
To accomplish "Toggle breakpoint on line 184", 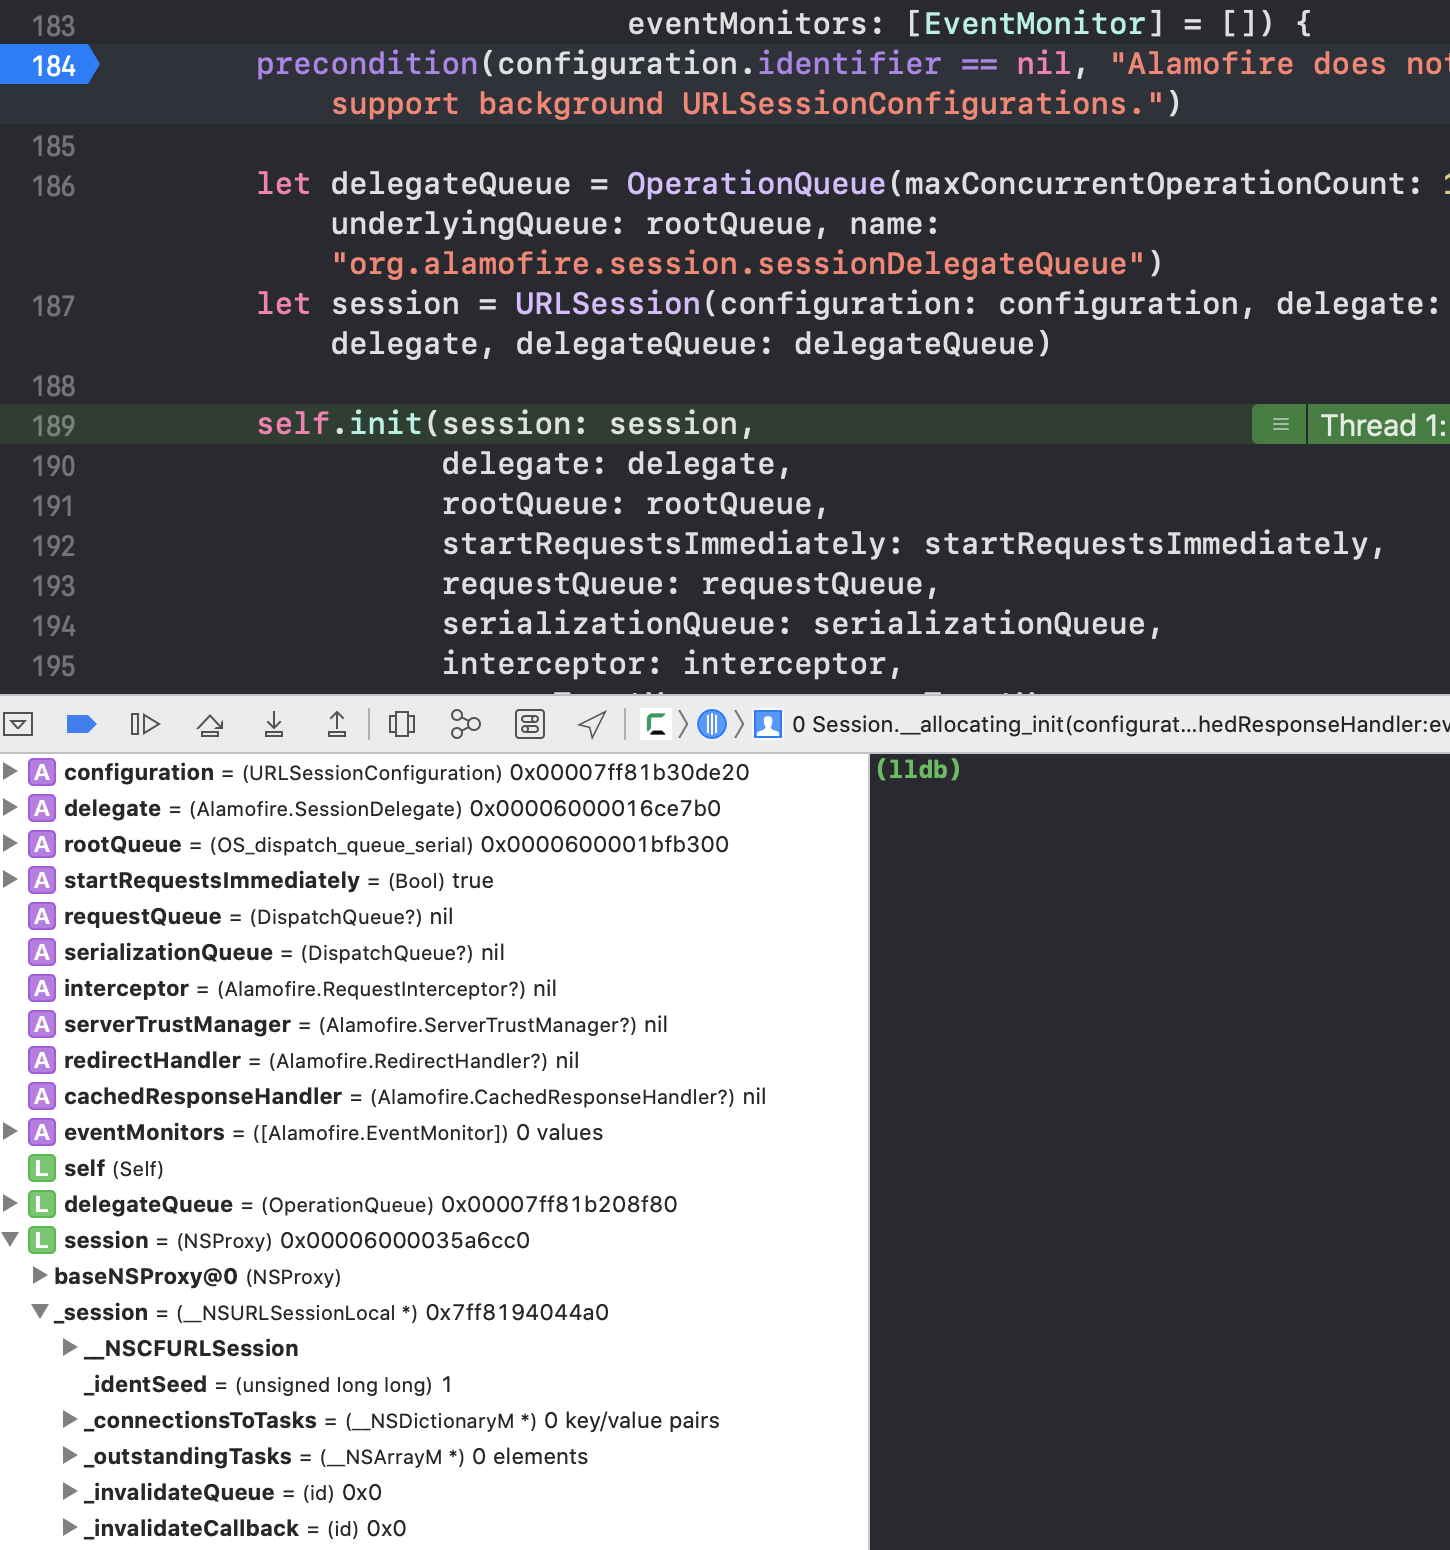I will pyautogui.click(x=48, y=65).
